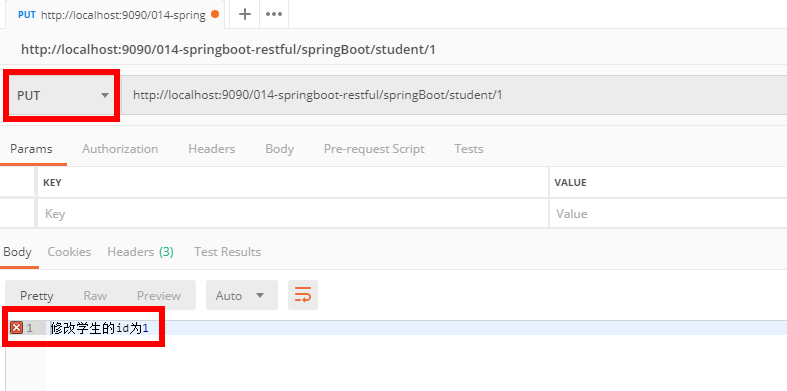Open a new request tab with plus icon
Image resolution: width=787 pixels, height=391 pixels.
244,14
